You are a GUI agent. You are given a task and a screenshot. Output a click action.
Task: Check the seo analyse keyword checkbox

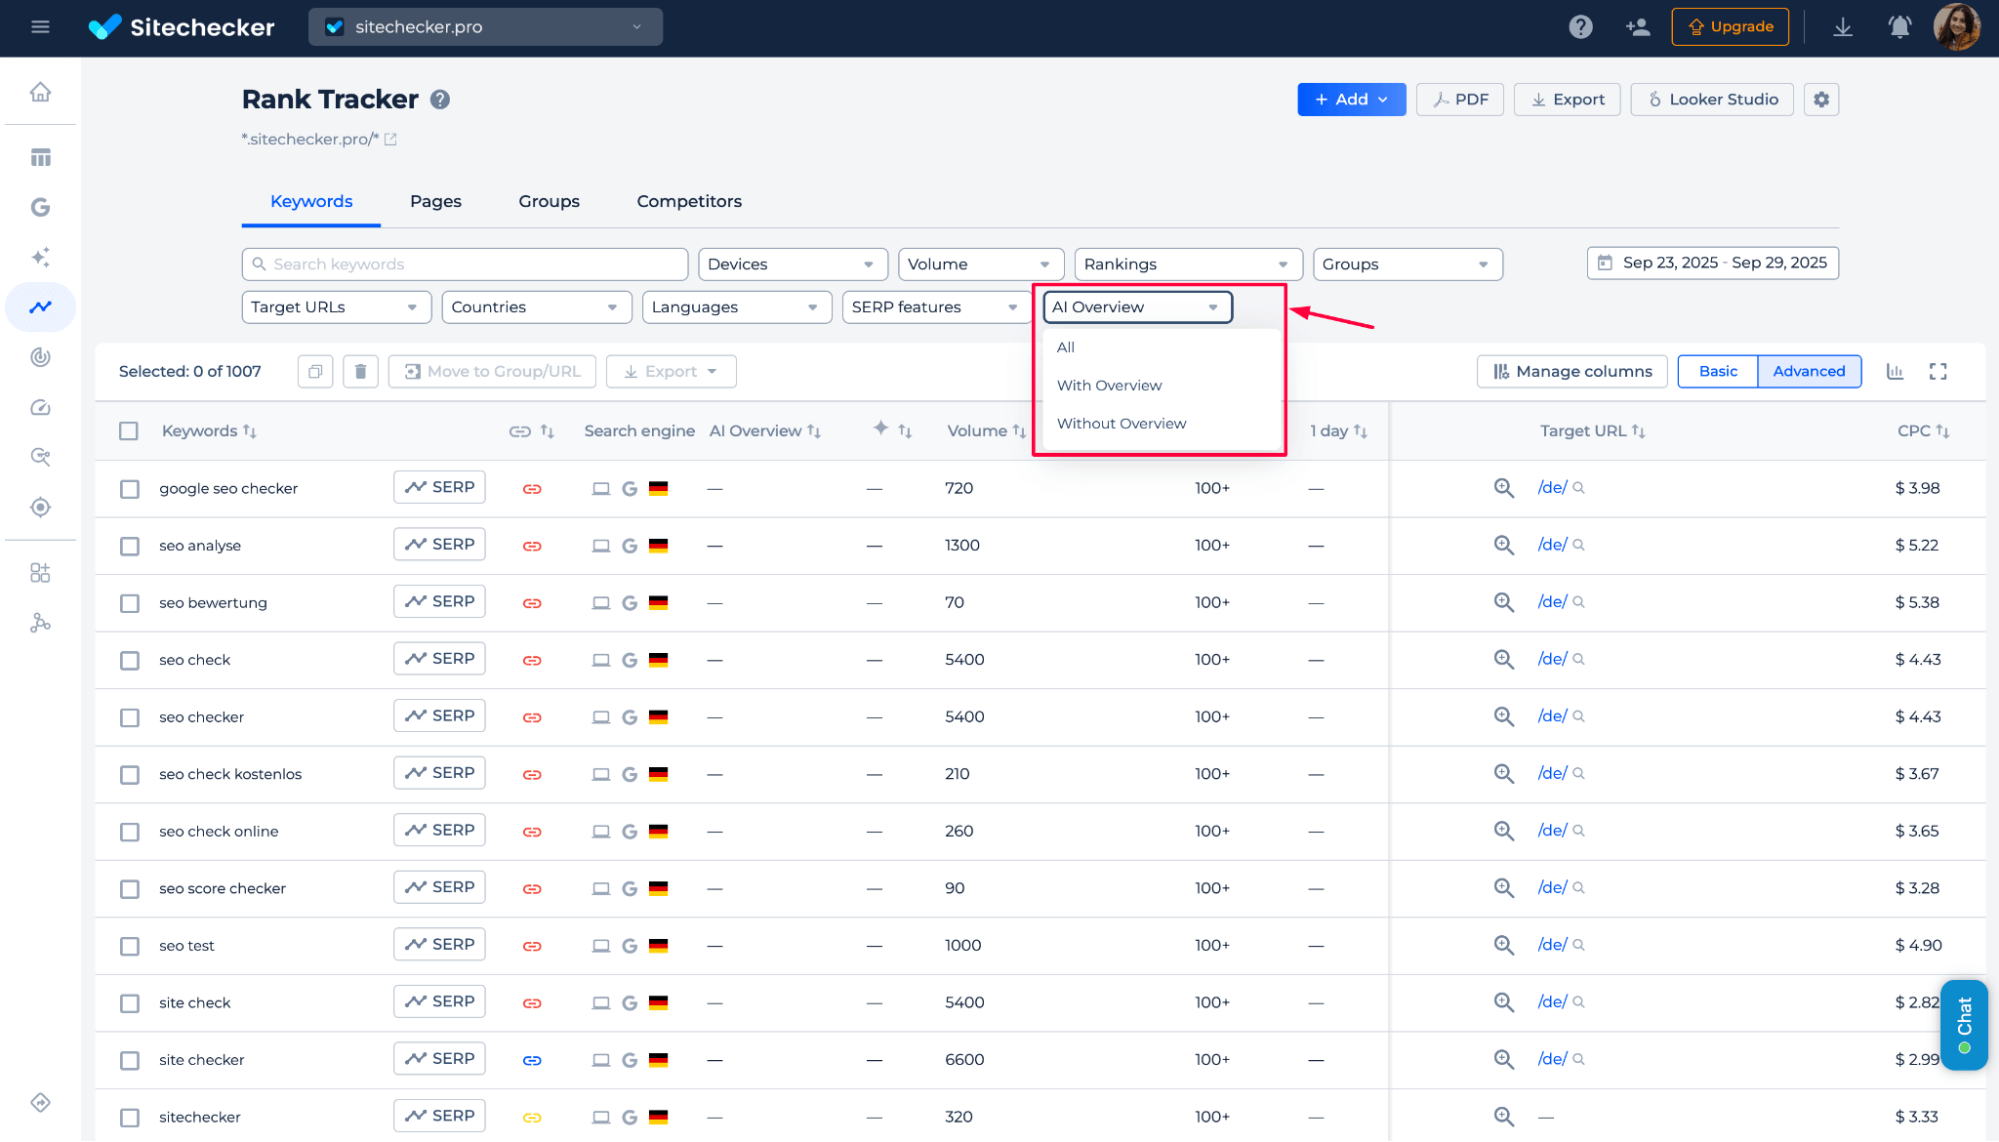point(129,546)
